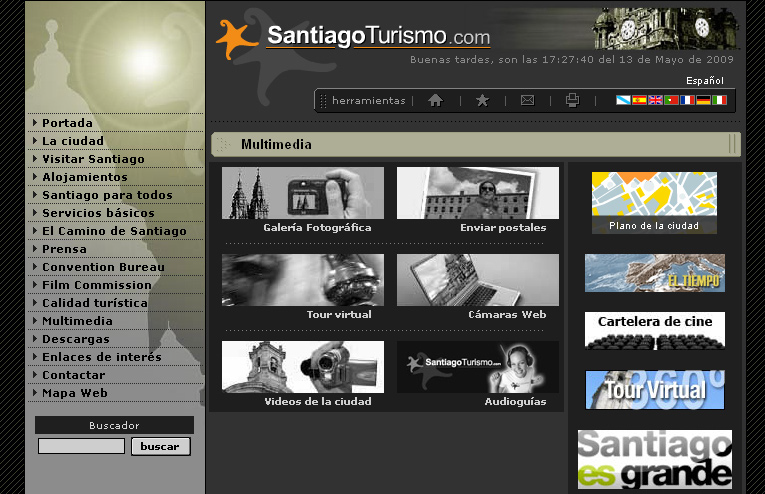Image resolution: width=765 pixels, height=494 pixels.
Task: Click the Enviar postales caption link
Action: click(x=503, y=228)
